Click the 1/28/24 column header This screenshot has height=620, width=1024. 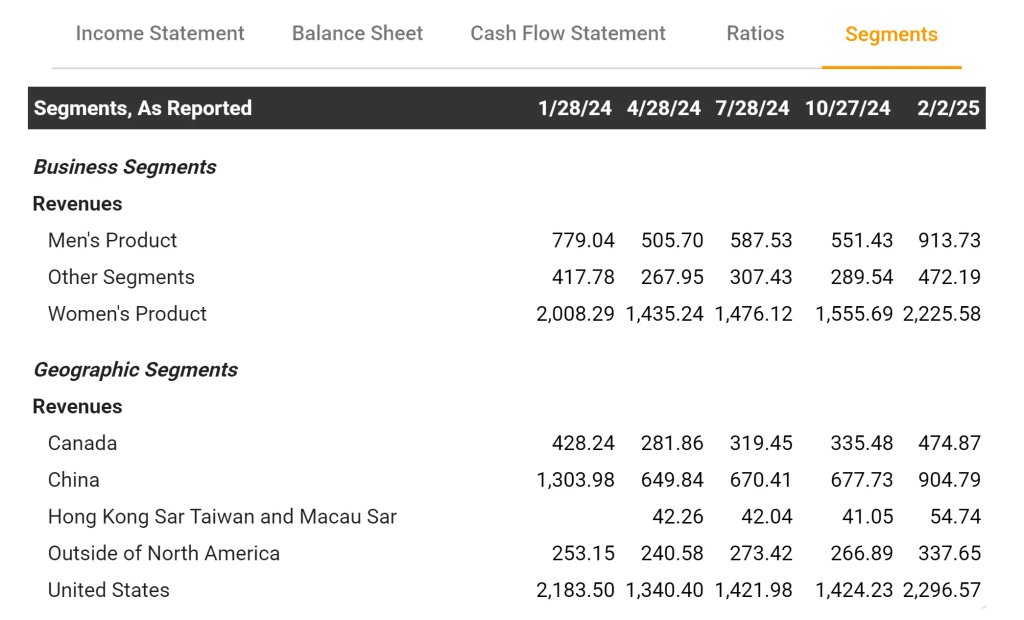tap(574, 108)
